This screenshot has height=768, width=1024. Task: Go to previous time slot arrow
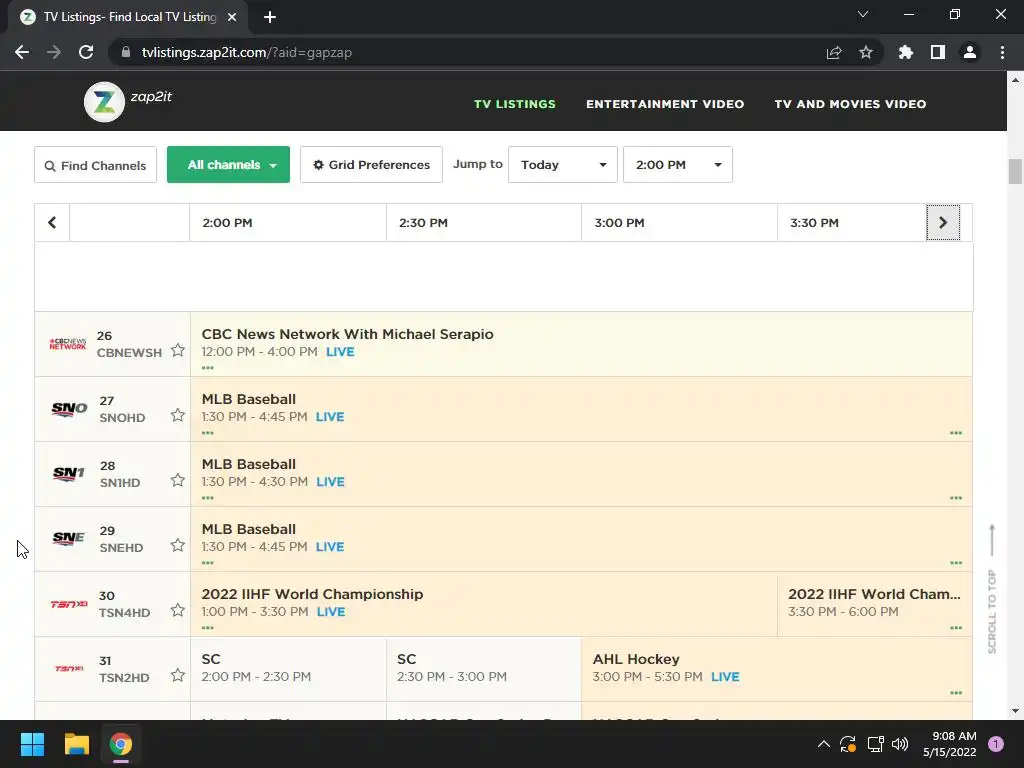(x=52, y=223)
